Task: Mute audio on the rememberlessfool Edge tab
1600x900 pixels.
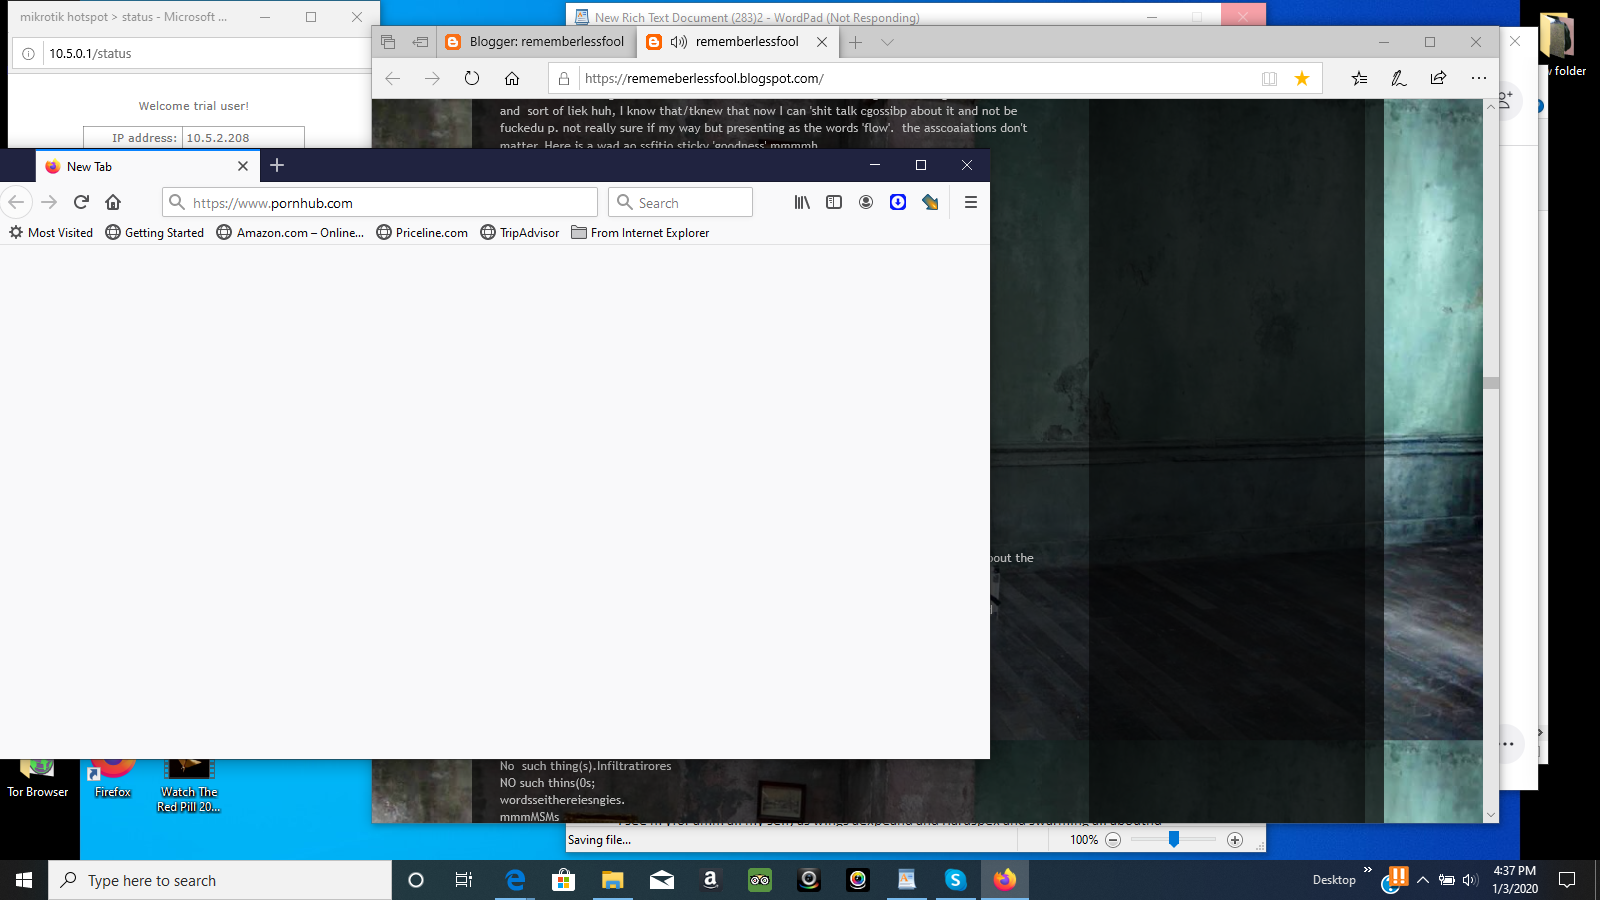Action: click(679, 42)
